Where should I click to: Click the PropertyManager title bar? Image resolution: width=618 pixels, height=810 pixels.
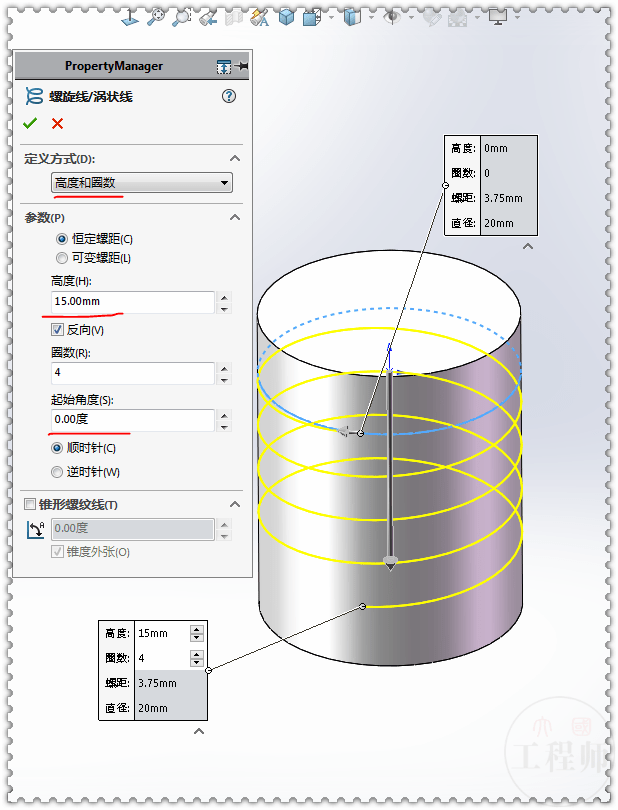click(132, 66)
